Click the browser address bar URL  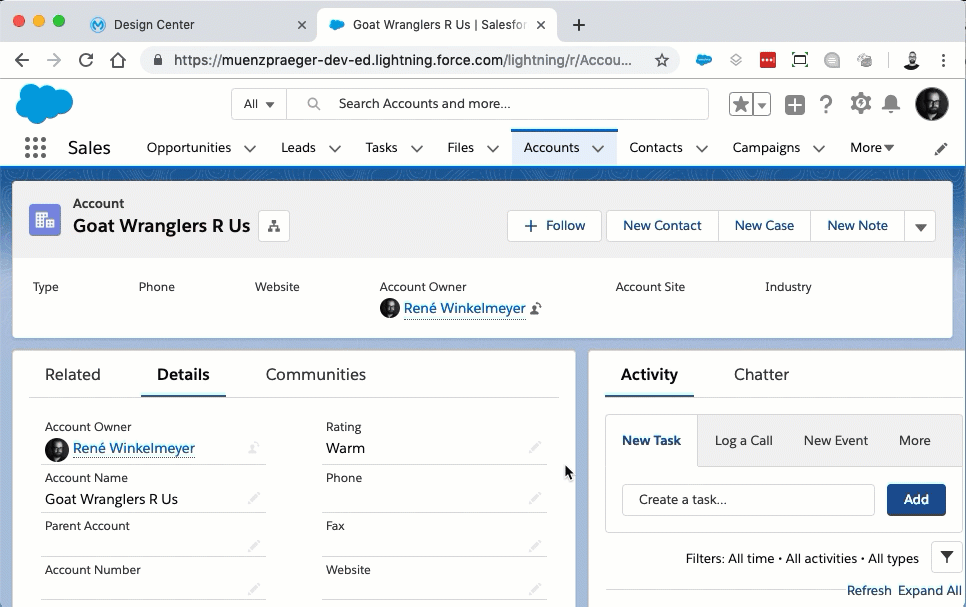pos(402,60)
